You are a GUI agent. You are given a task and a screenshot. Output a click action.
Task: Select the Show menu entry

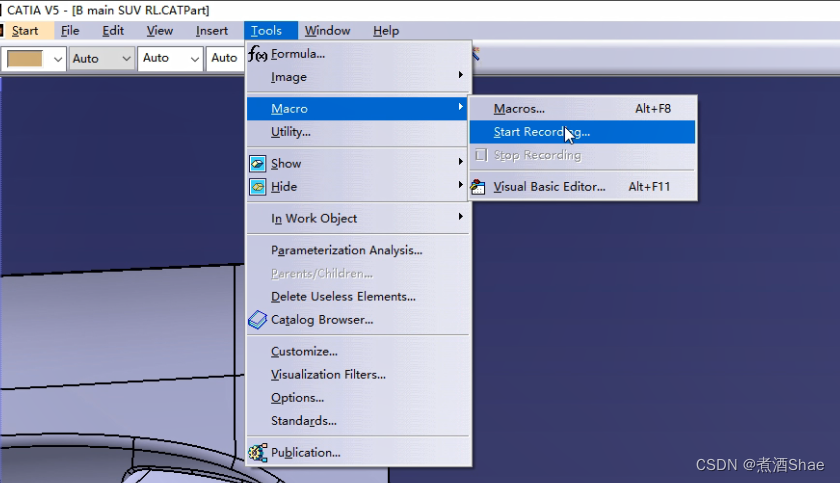tap(358, 163)
